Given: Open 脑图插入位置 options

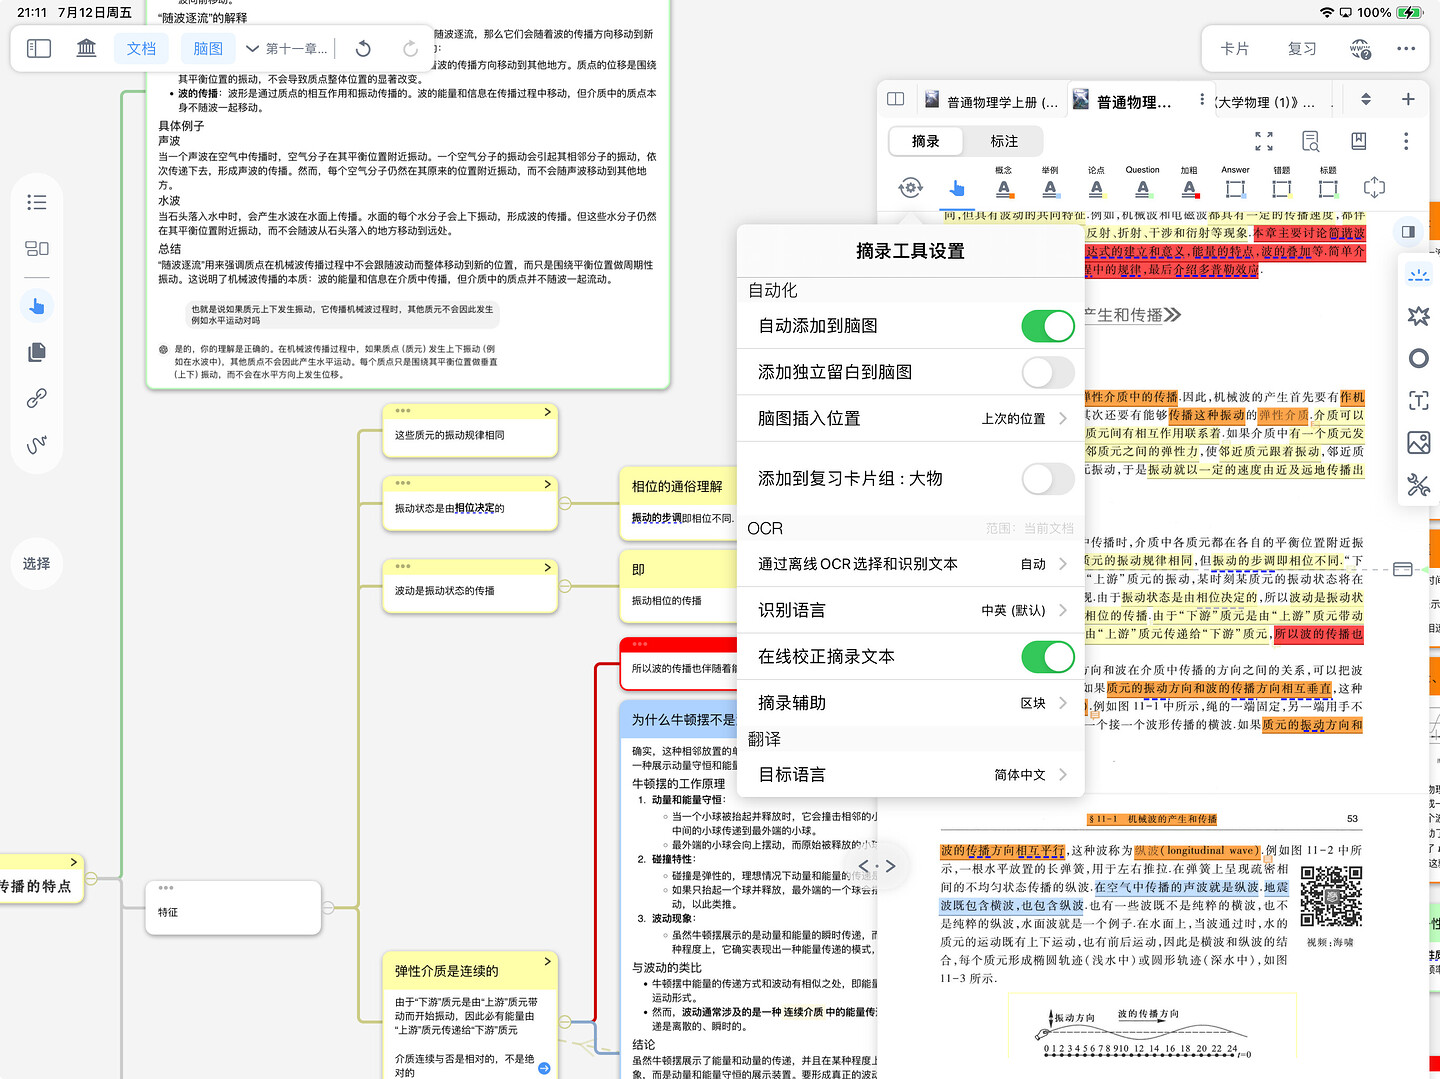Looking at the screenshot, I should (911, 419).
